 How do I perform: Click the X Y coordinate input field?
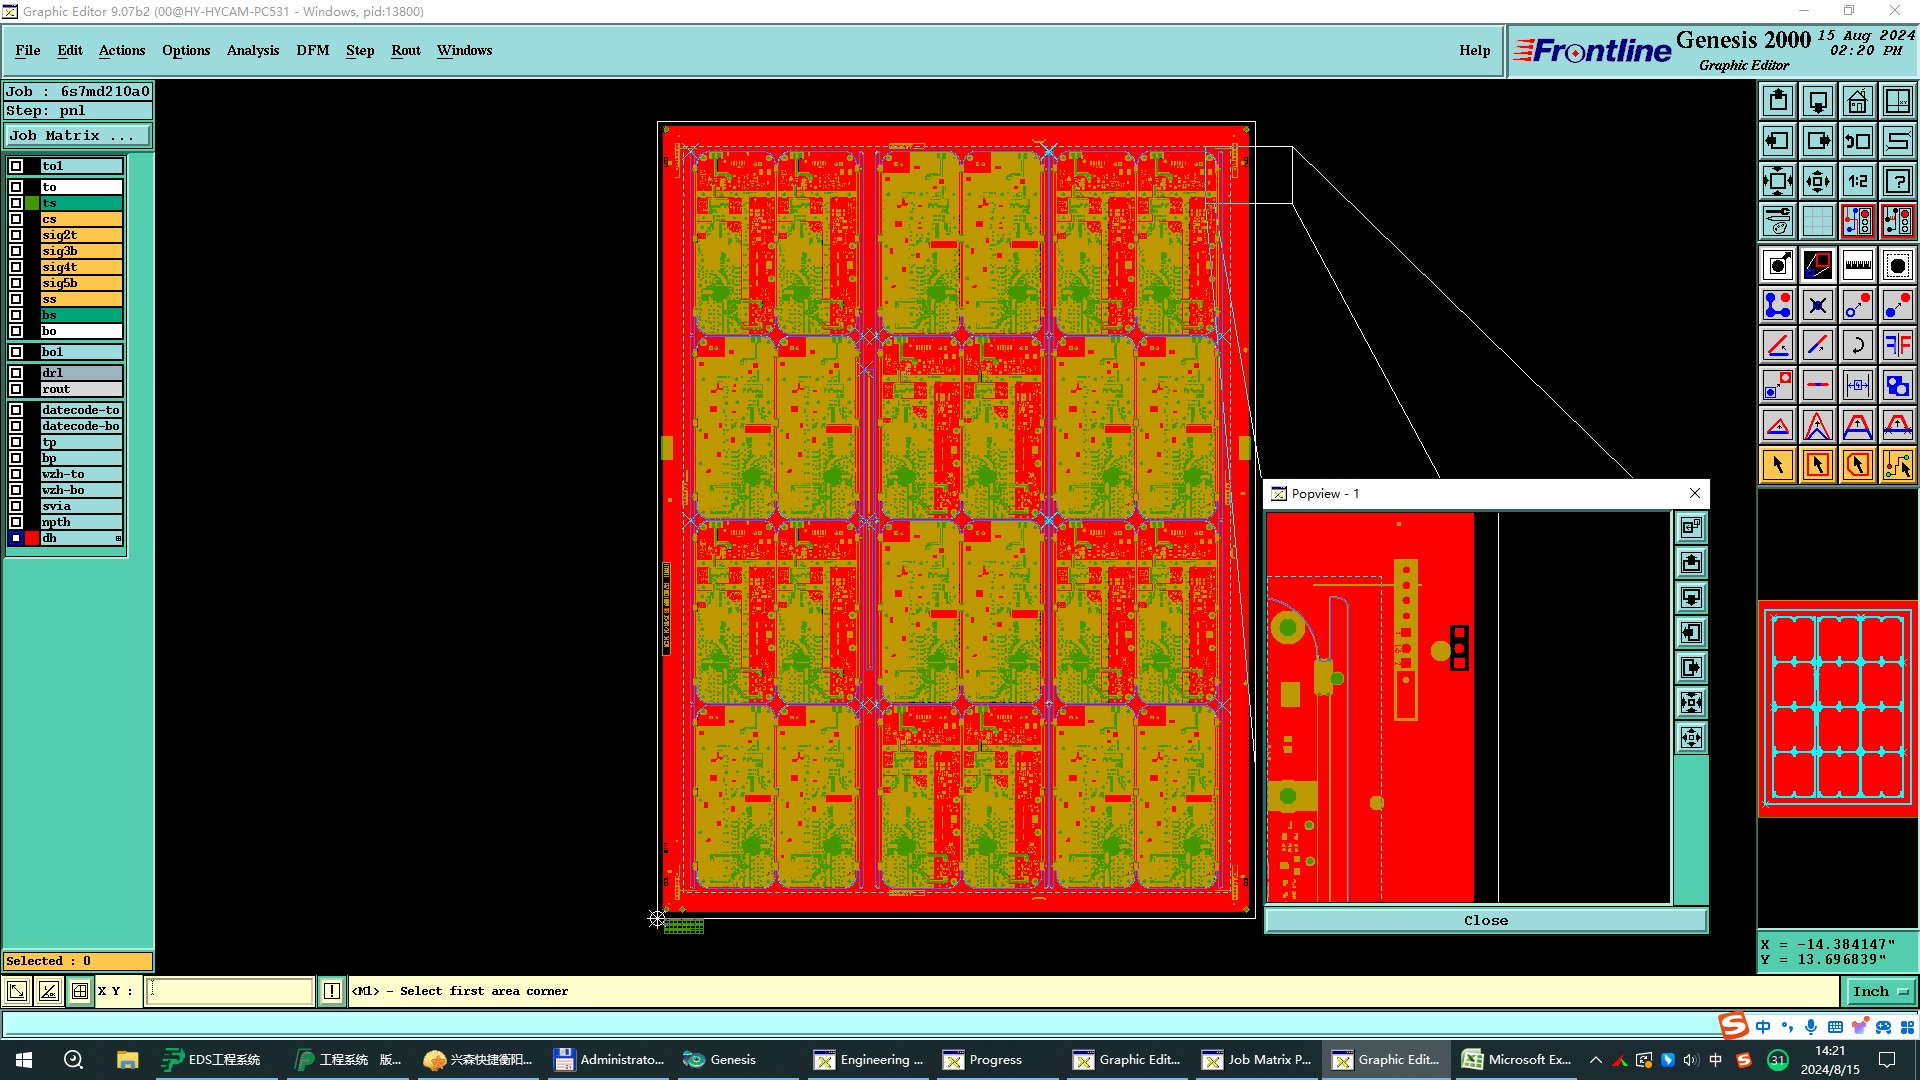(x=230, y=991)
